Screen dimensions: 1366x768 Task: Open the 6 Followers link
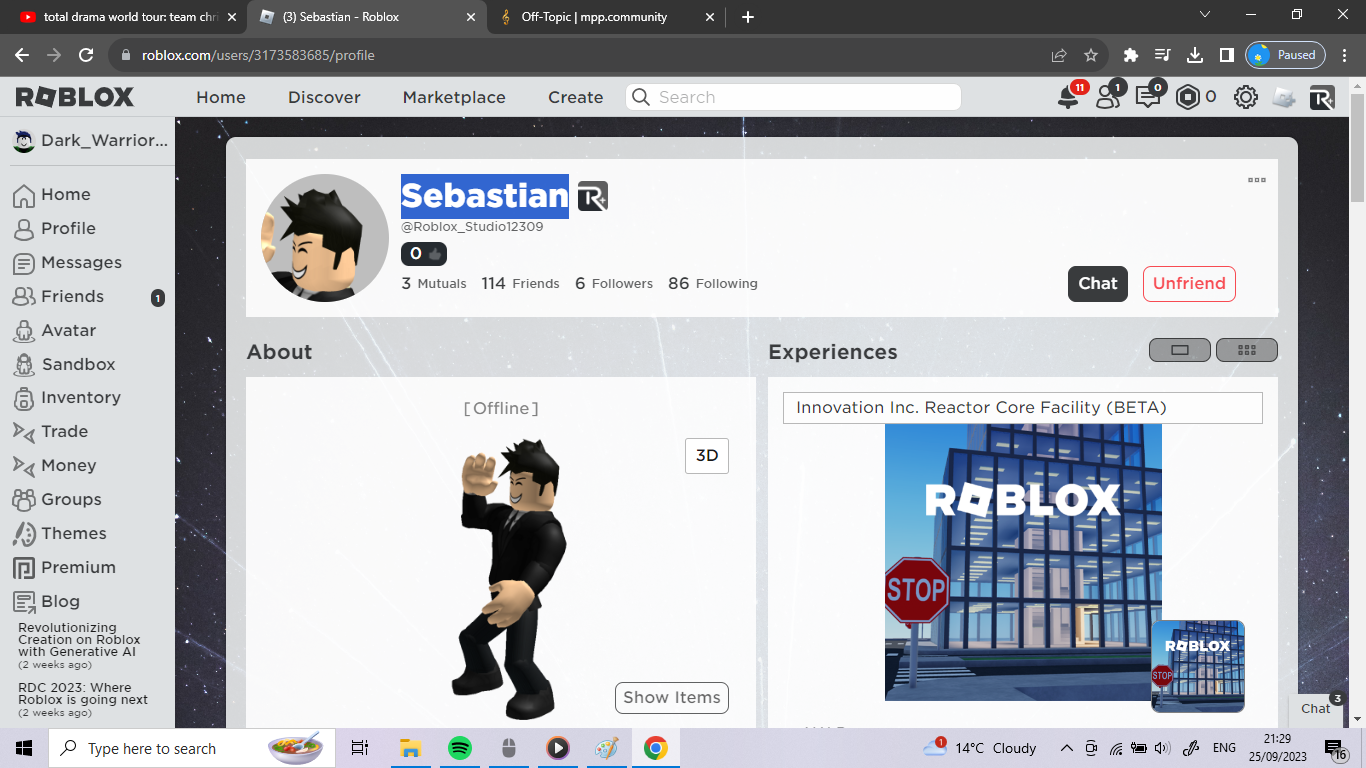614,283
